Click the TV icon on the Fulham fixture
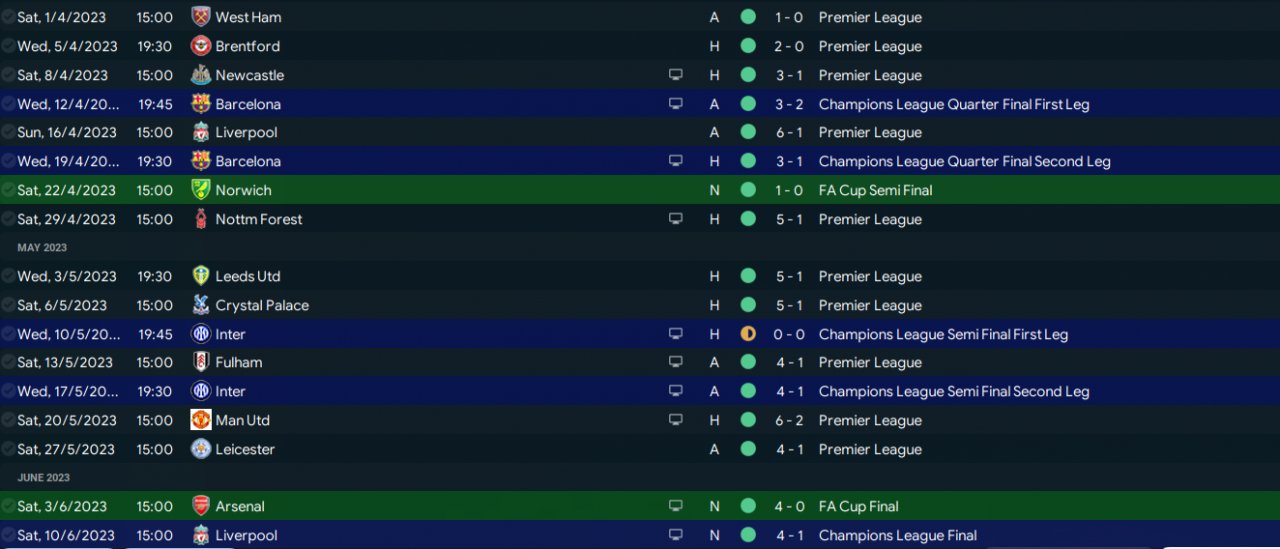The image size is (1280, 549). (676, 362)
